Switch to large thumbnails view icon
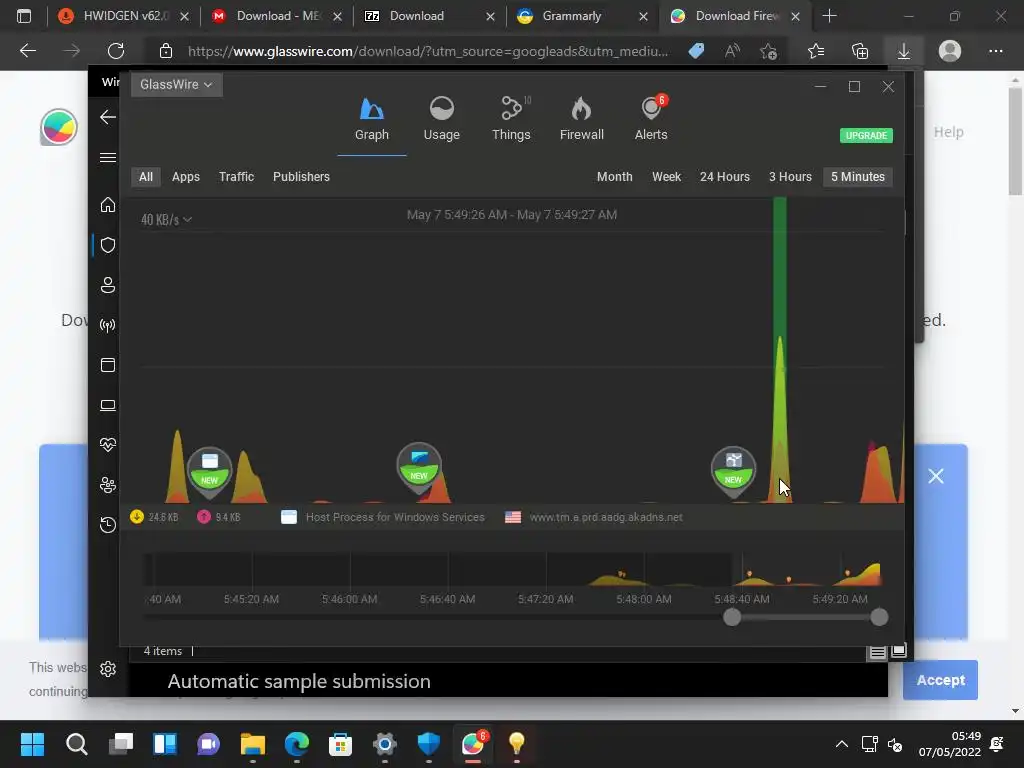 (x=899, y=651)
